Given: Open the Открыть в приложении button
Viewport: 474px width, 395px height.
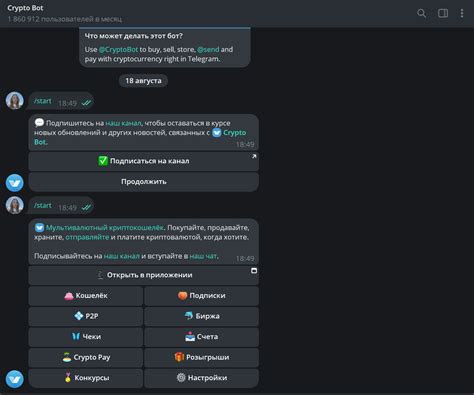Looking at the screenshot, I should coord(144,275).
